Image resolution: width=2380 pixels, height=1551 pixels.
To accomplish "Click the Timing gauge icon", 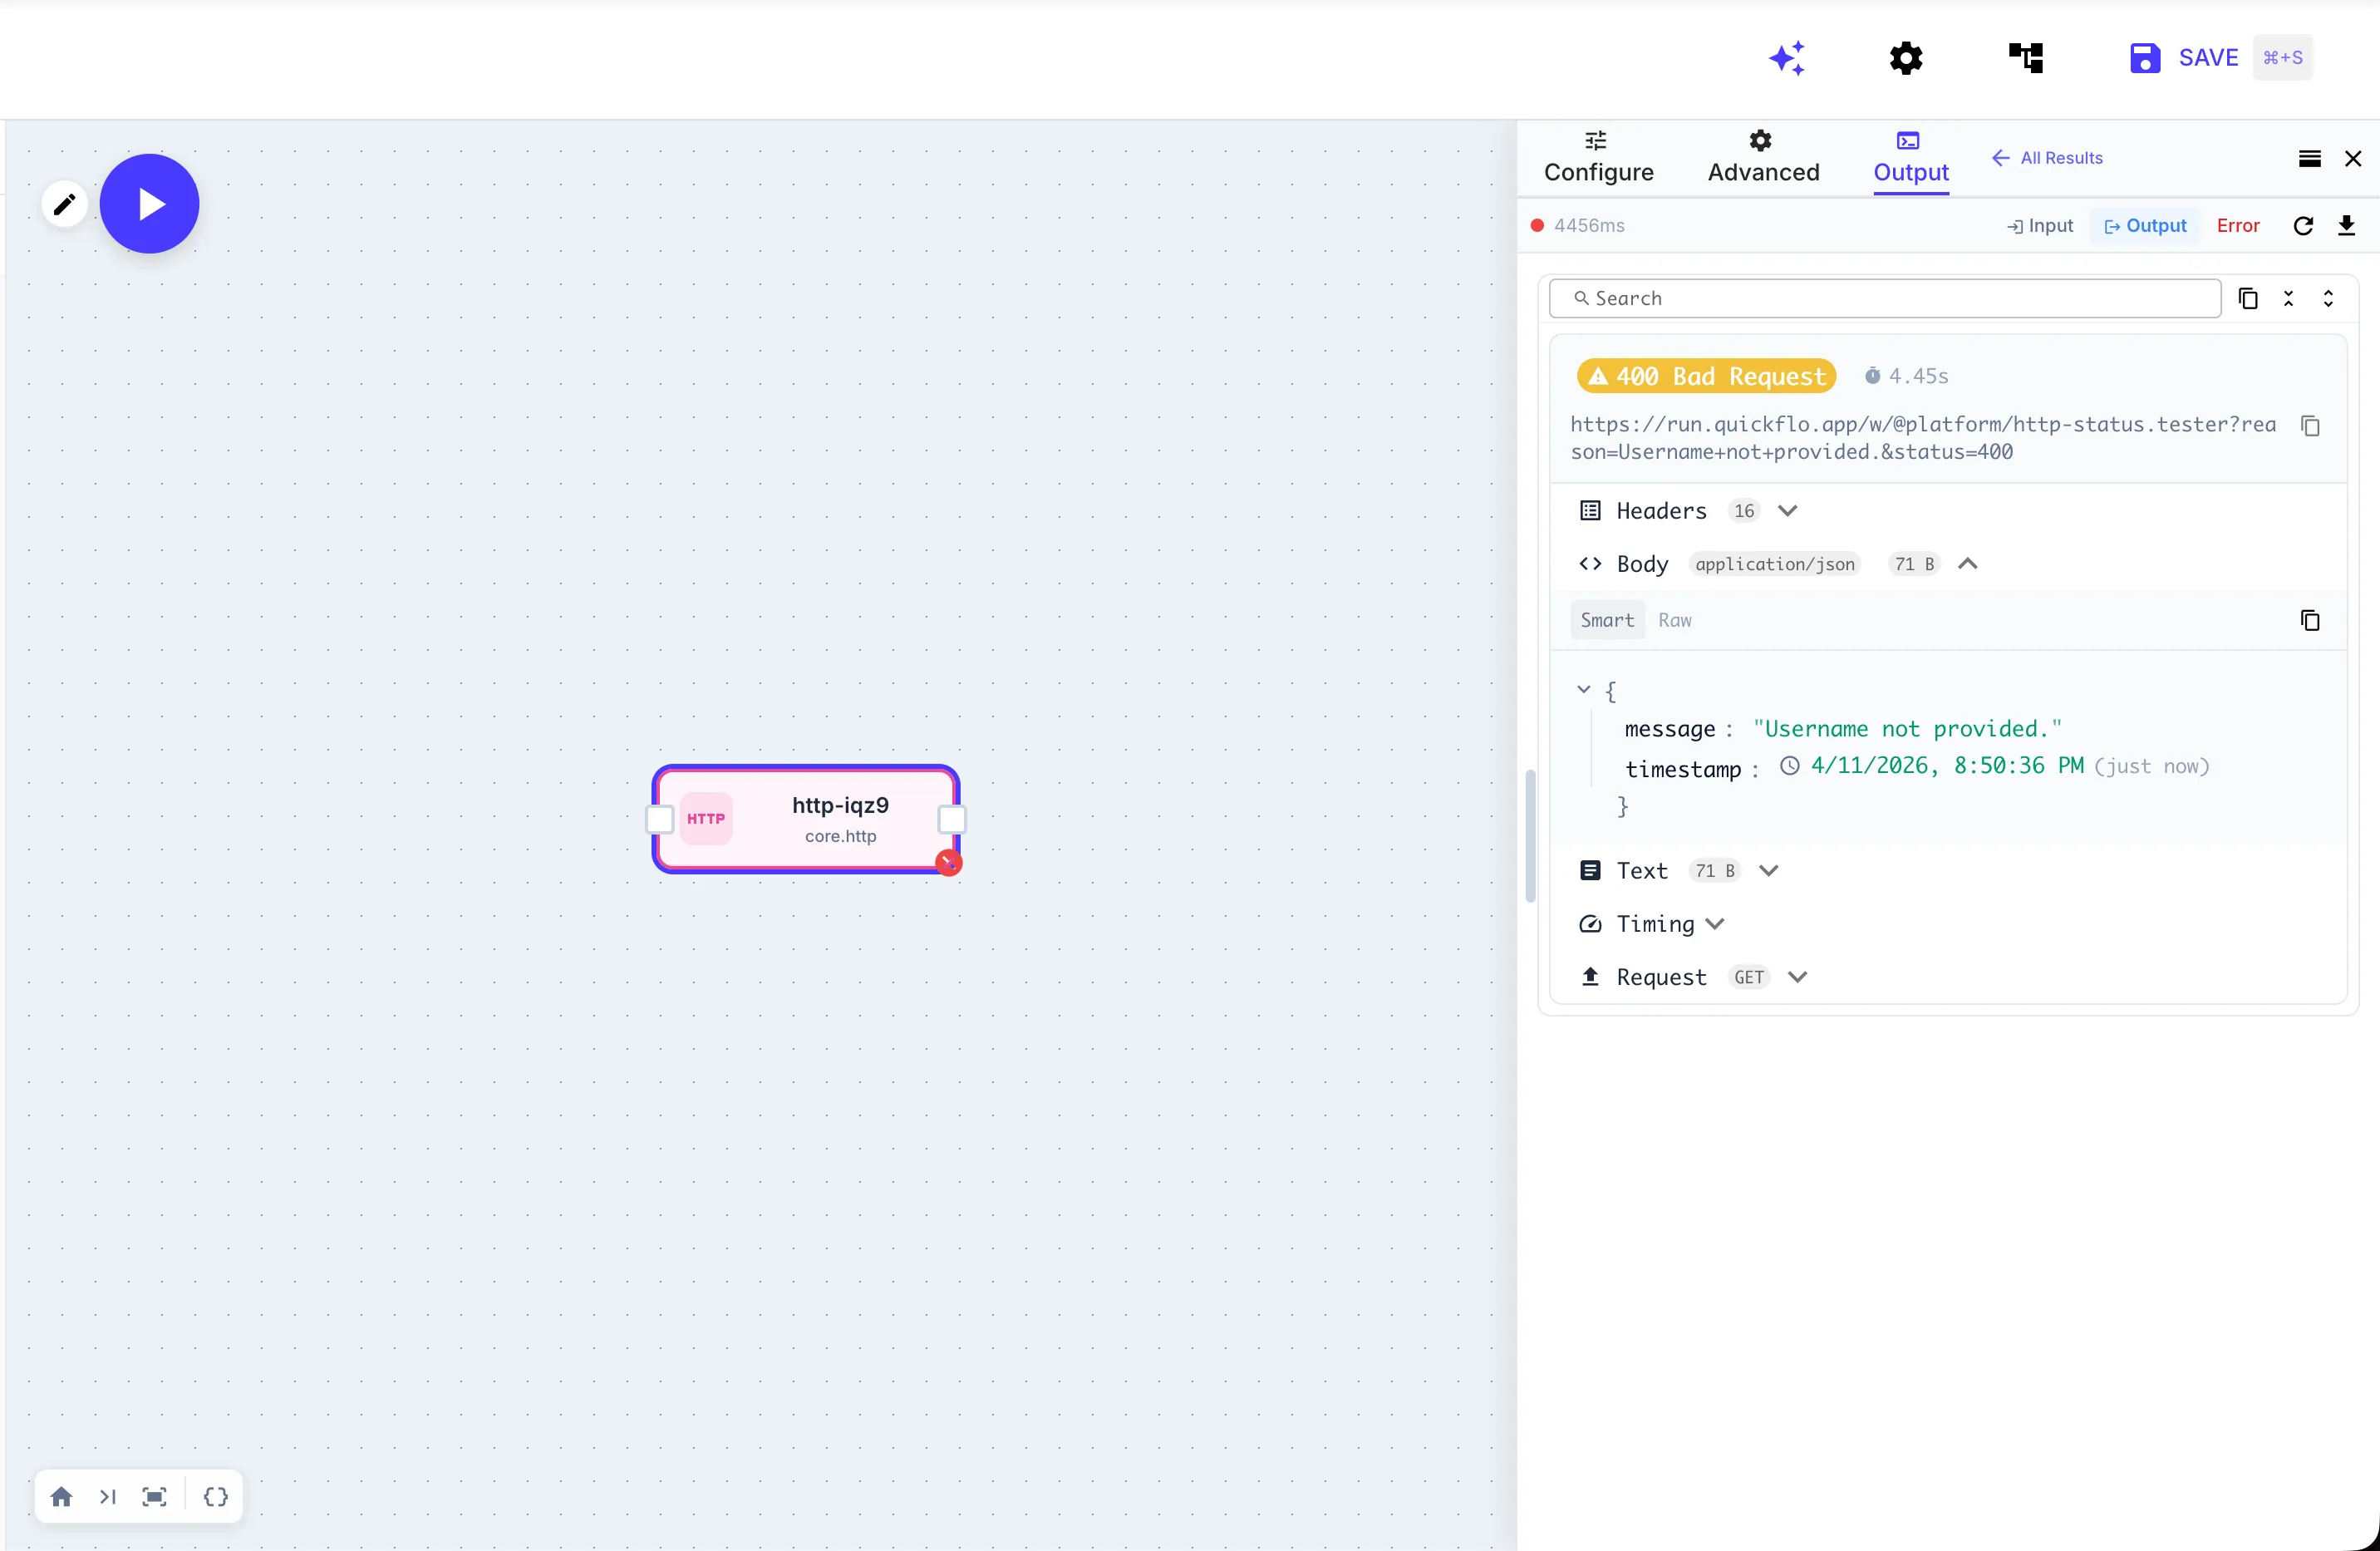I will coord(1590,924).
